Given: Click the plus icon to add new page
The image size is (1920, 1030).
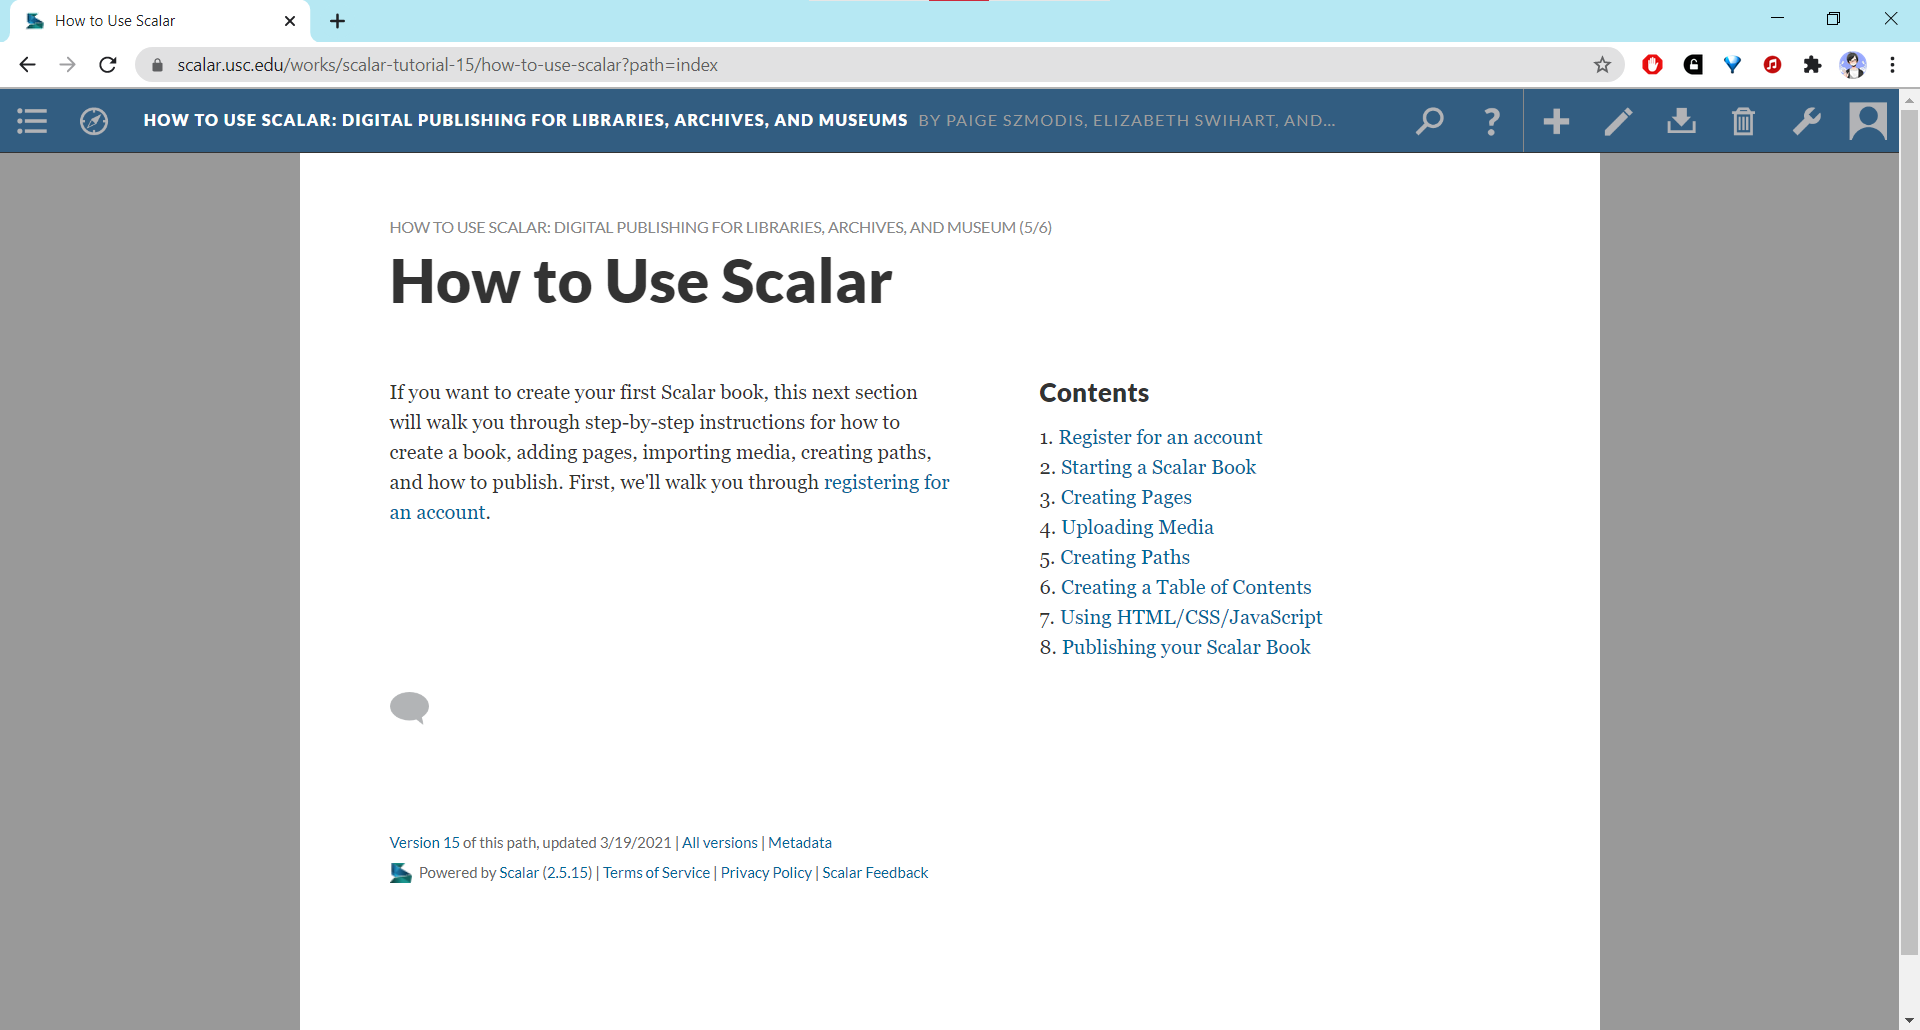Looking at the screenshot, I should pyautogui.click(x=1556, y=121).
